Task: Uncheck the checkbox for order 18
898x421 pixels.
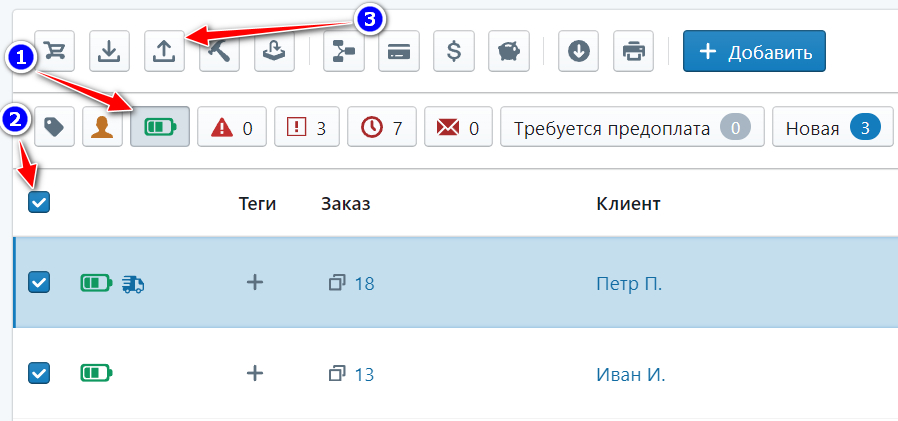Action: pos(39,283)
